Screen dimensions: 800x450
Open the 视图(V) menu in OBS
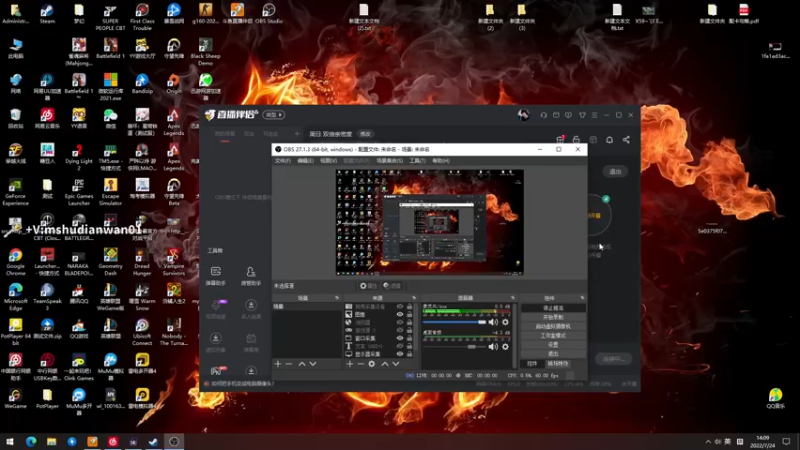328,161
